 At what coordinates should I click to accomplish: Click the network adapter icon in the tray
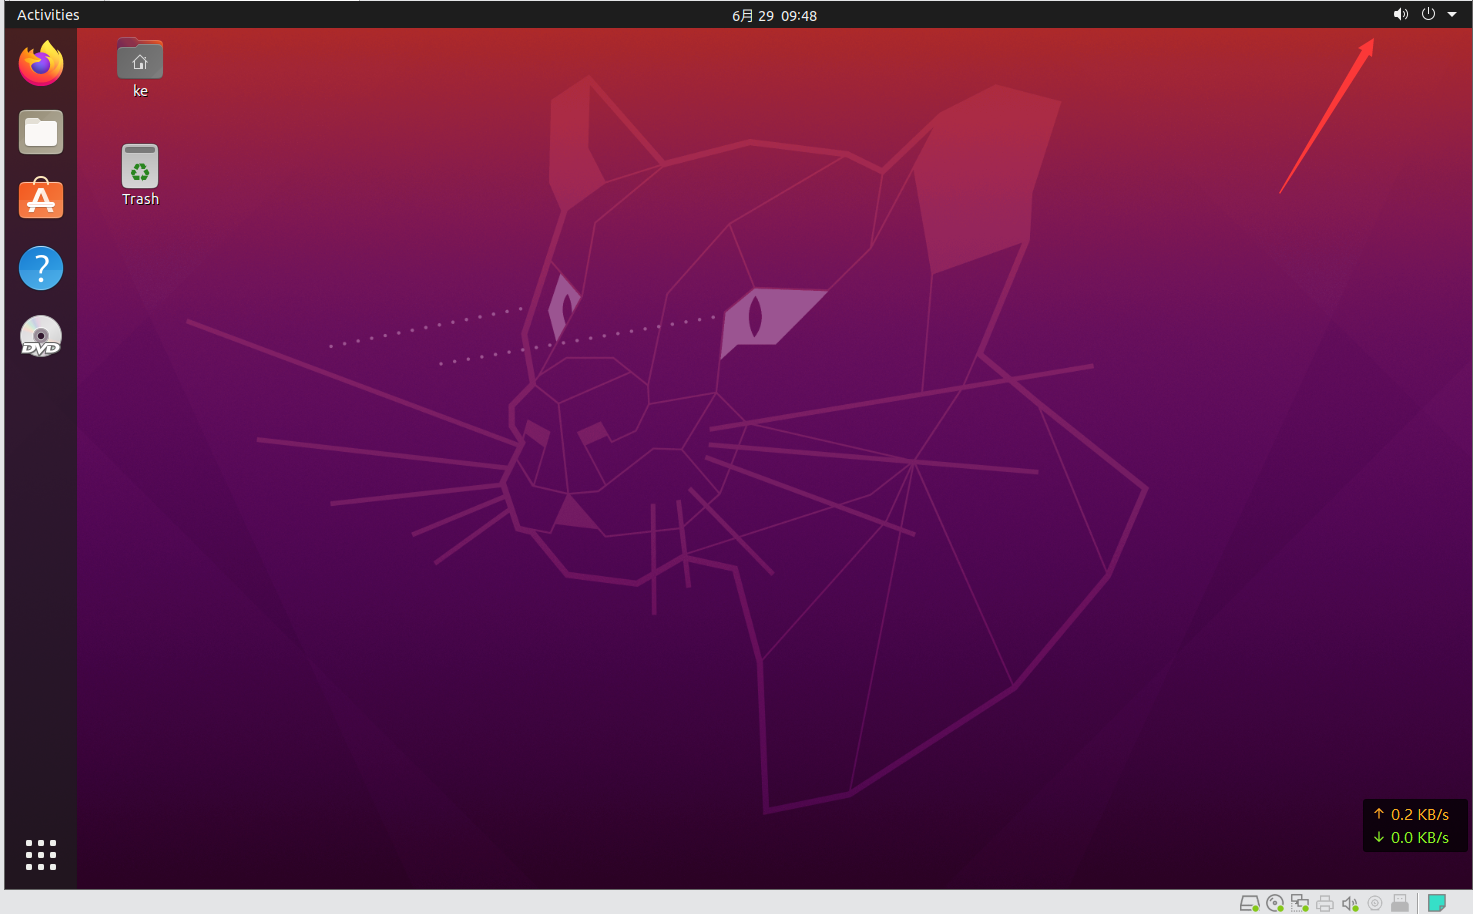1299,902
